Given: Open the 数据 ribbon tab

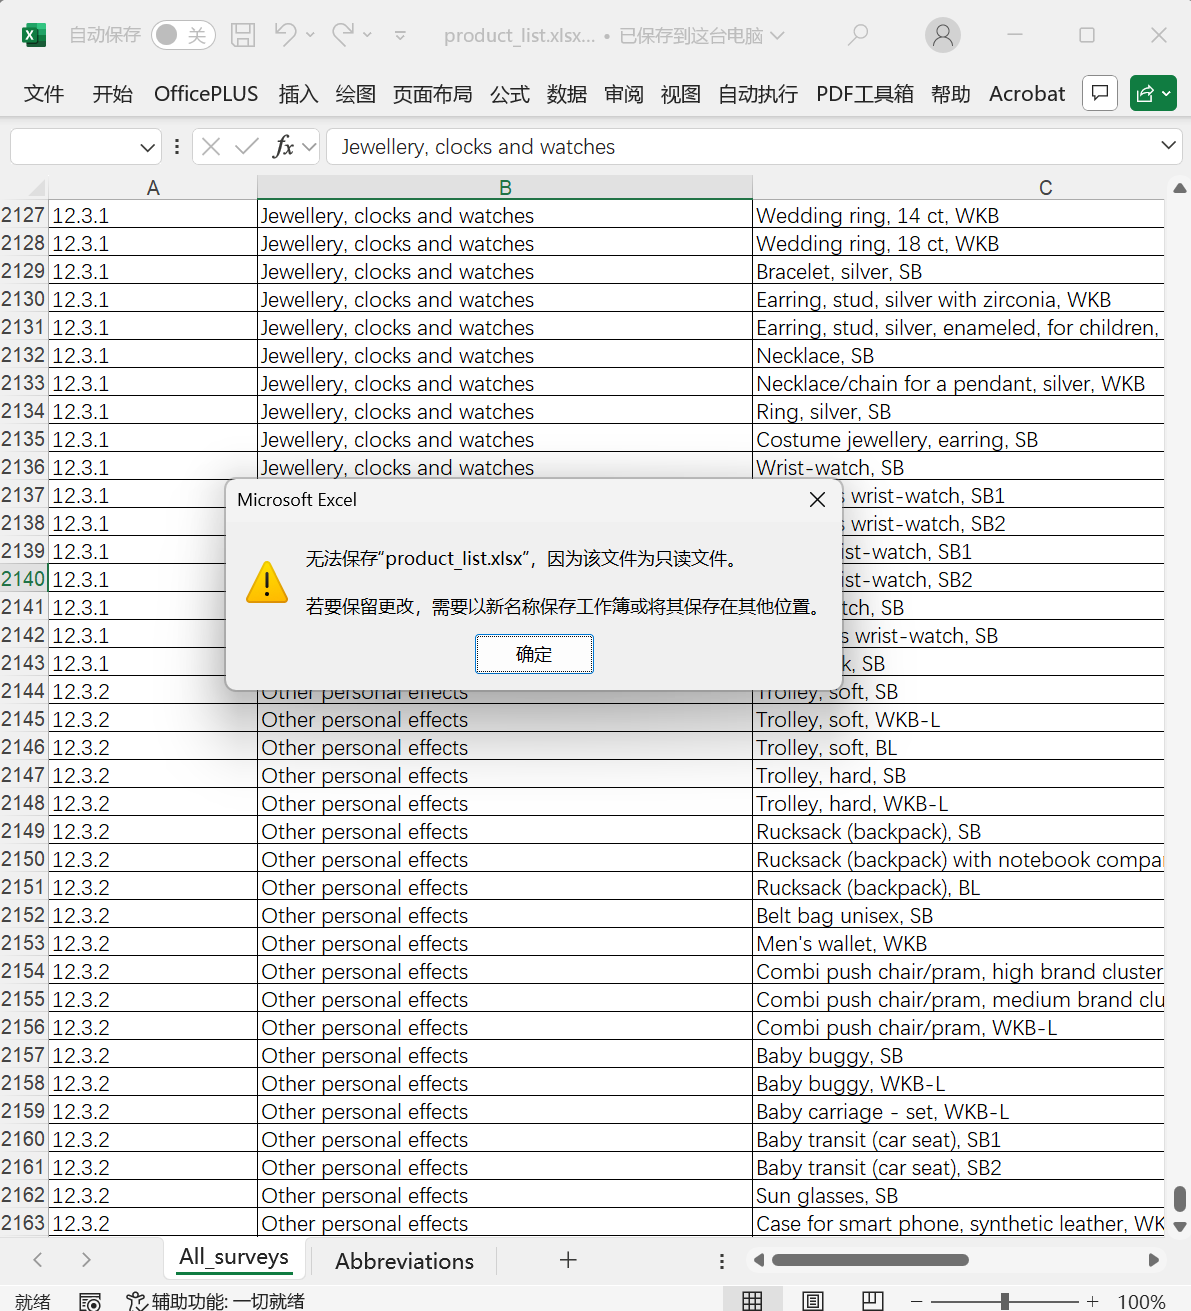Looking at the screenshot, I should [x=566, y=94].
